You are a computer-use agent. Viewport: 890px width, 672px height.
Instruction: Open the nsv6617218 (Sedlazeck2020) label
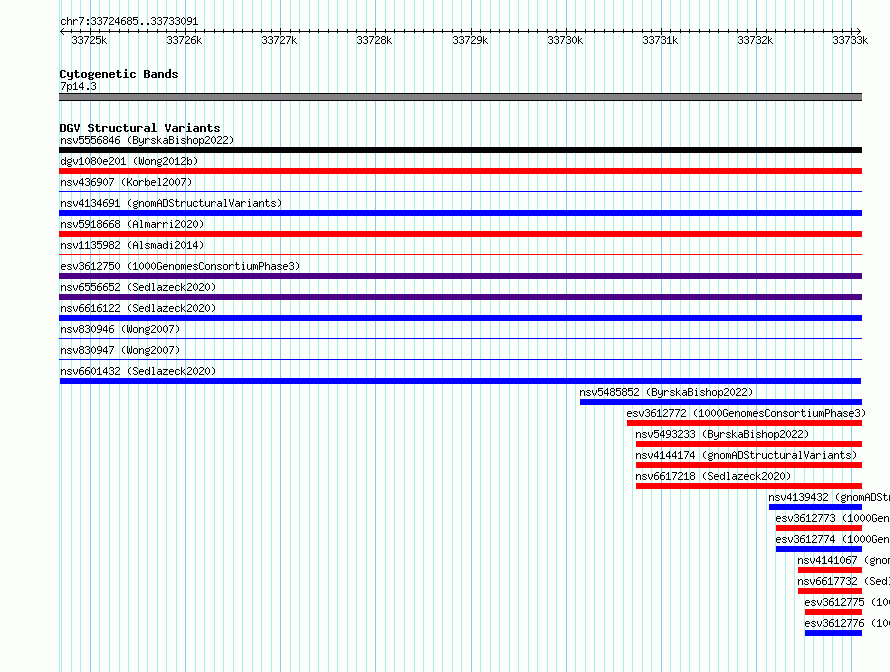tap(713, 476)
